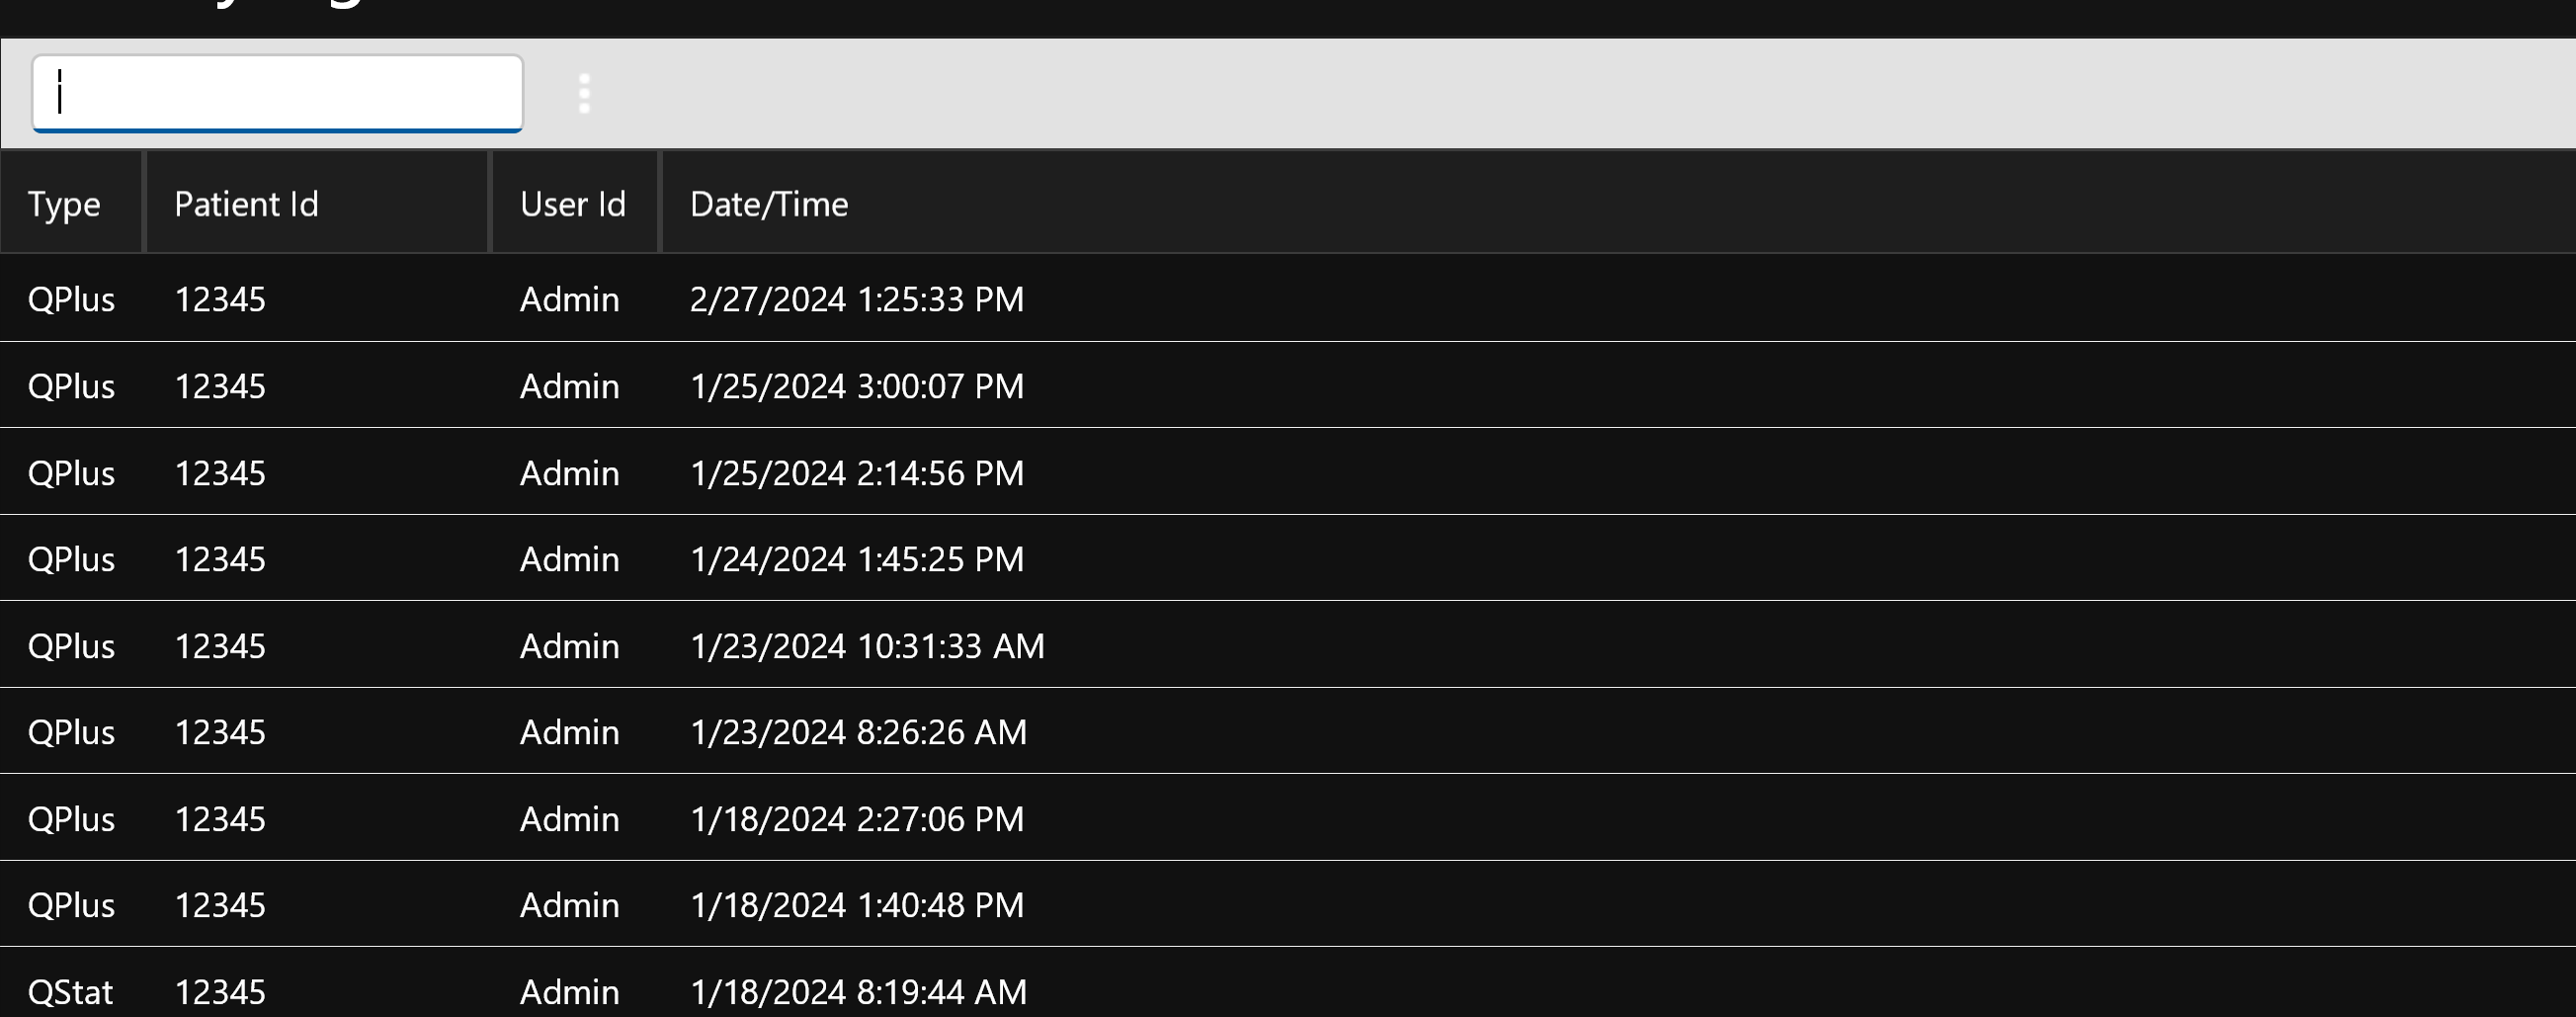Click Patient Id 12345 in the top row
The width and height of the screenshot is (2576, 1017).
coord(221,299)
